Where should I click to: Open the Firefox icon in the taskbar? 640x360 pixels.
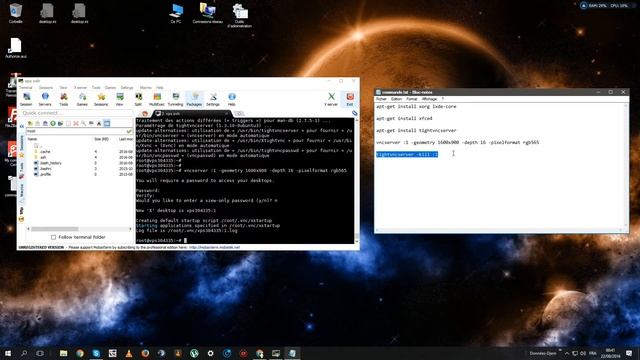tap(145, 353)
